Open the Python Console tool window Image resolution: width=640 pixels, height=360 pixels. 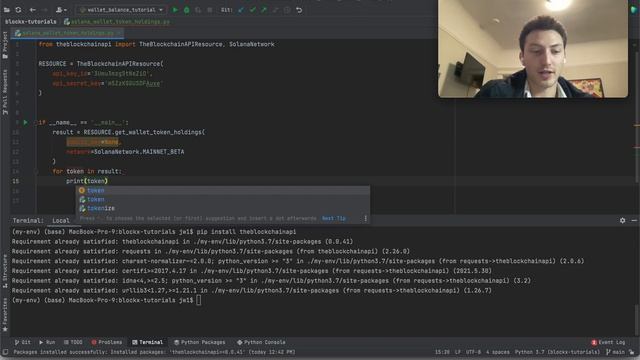(261, 342)
